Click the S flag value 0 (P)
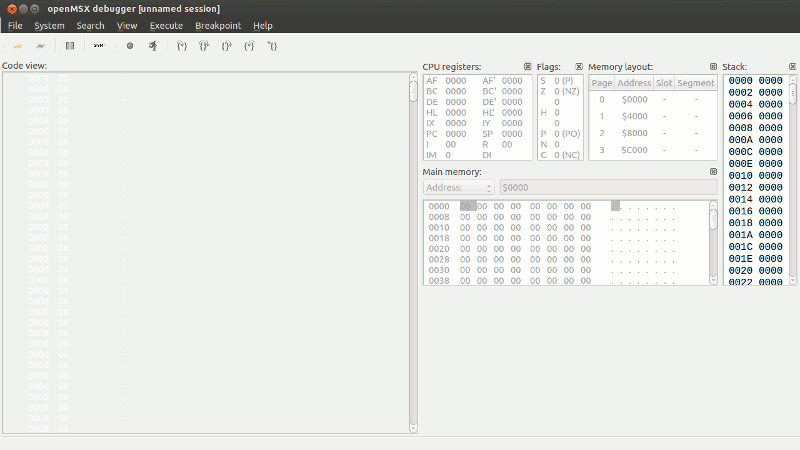The width and height of the screenshot is (800, 450). (564, 81)
